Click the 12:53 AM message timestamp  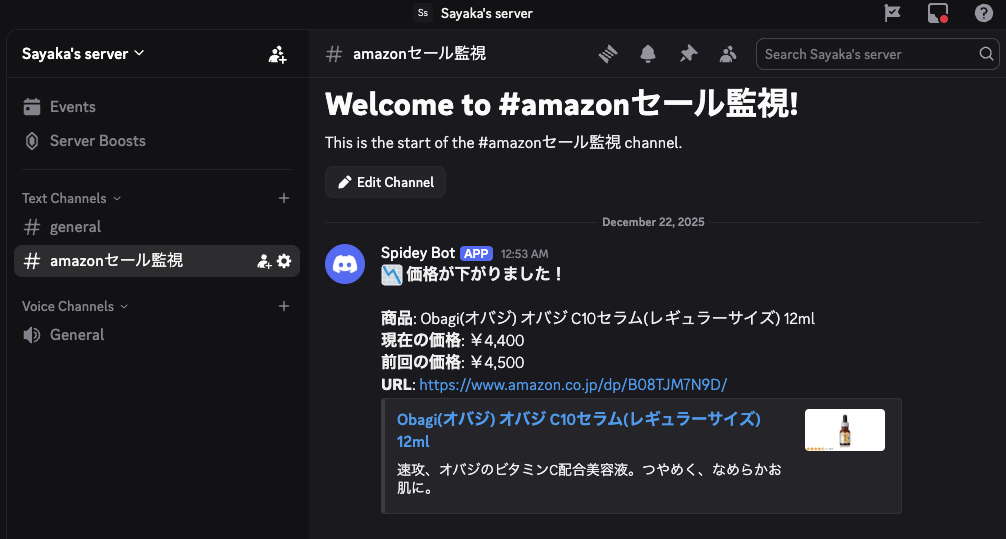click(x=524, y=254)
